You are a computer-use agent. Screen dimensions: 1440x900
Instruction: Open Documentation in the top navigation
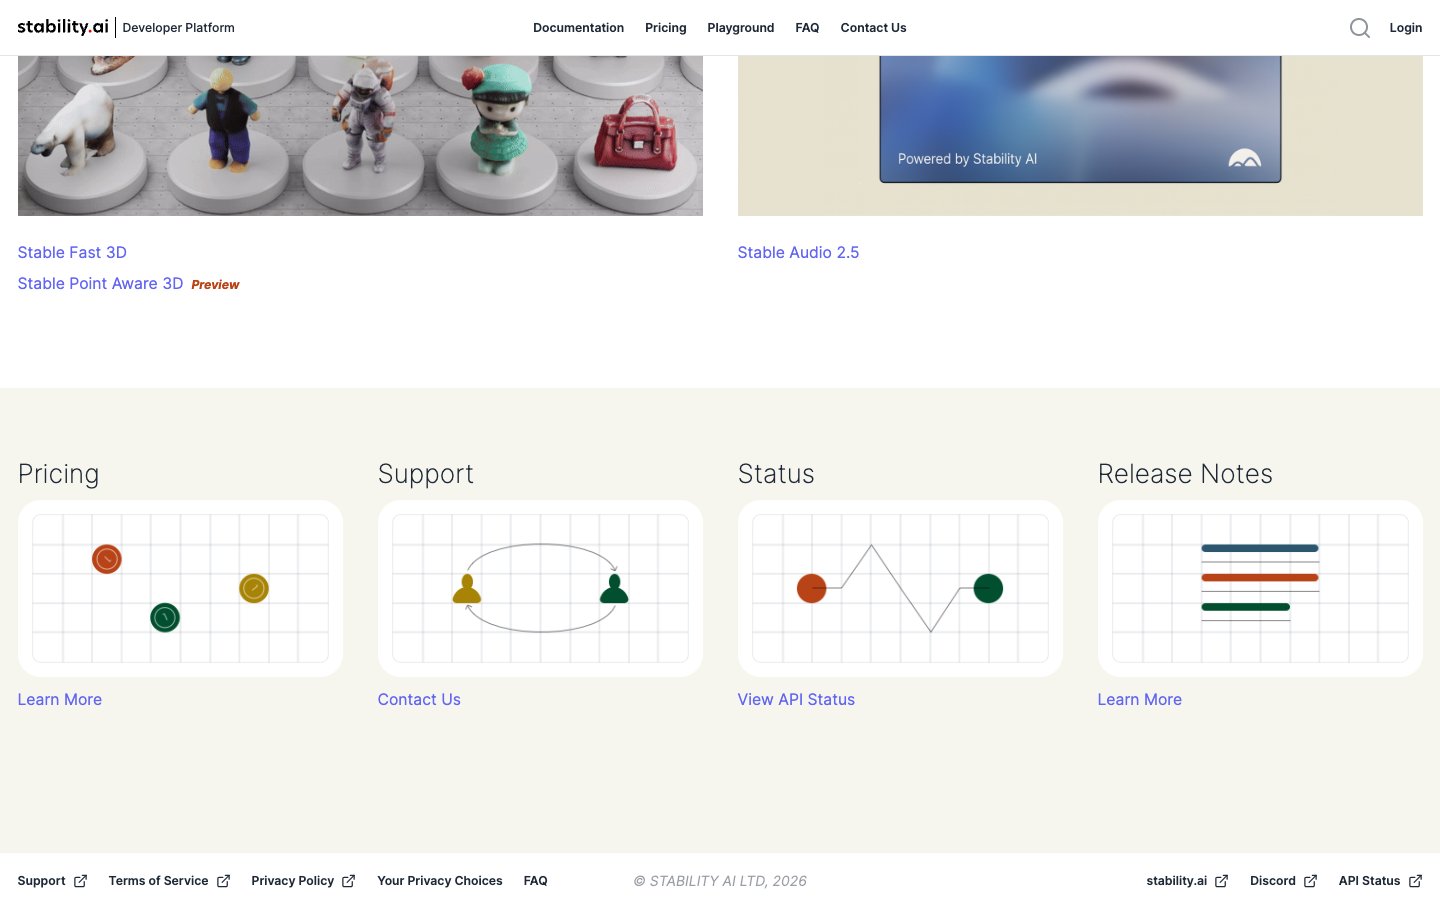pyautogui.click(x=578, y=28)
